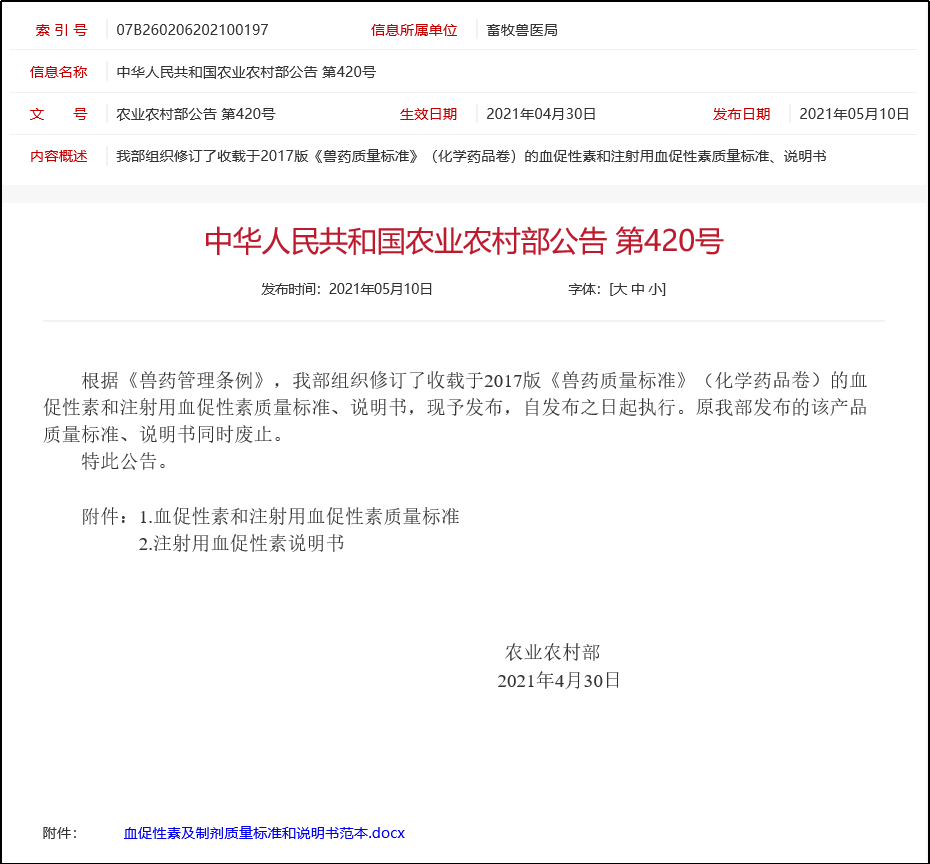The height and width of the screenshot is (864, 930).
Task: Select document number 农业农村部公告 第420号
Action: tap(196, 114)
